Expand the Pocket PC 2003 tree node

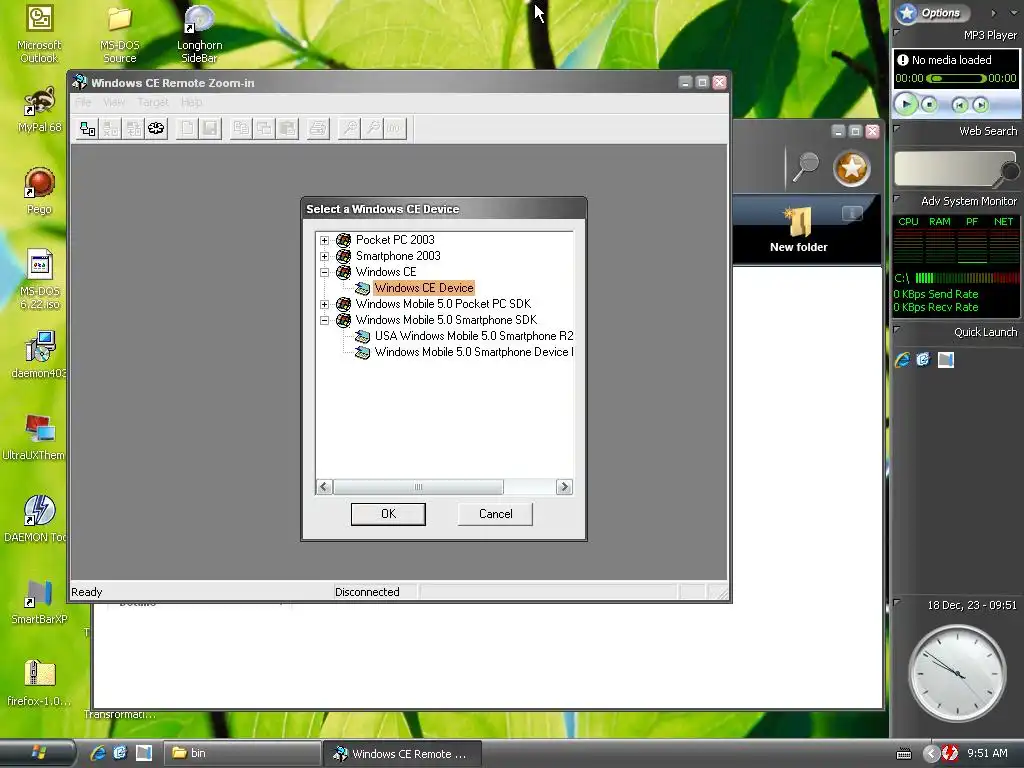tap(325, 240)
